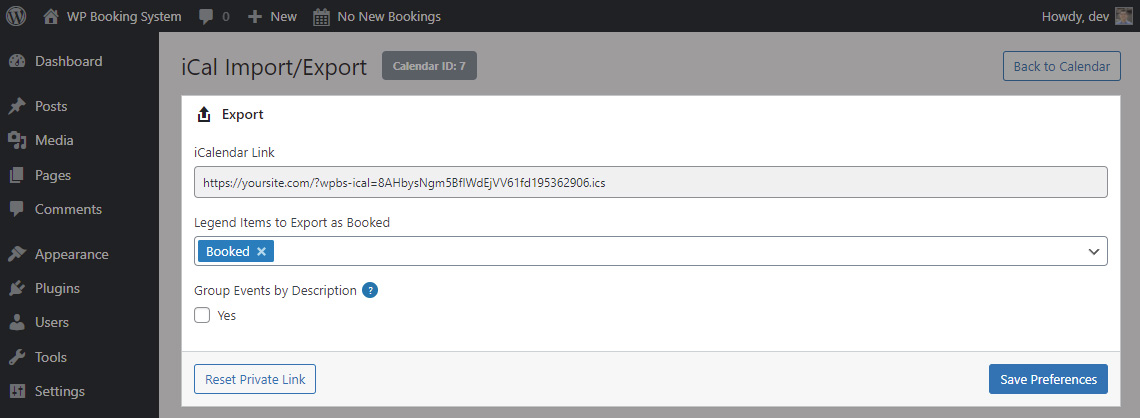
Task: Enable the Group Events by Description checkbox
Action: pyautogui.click(x=202, y=315)
